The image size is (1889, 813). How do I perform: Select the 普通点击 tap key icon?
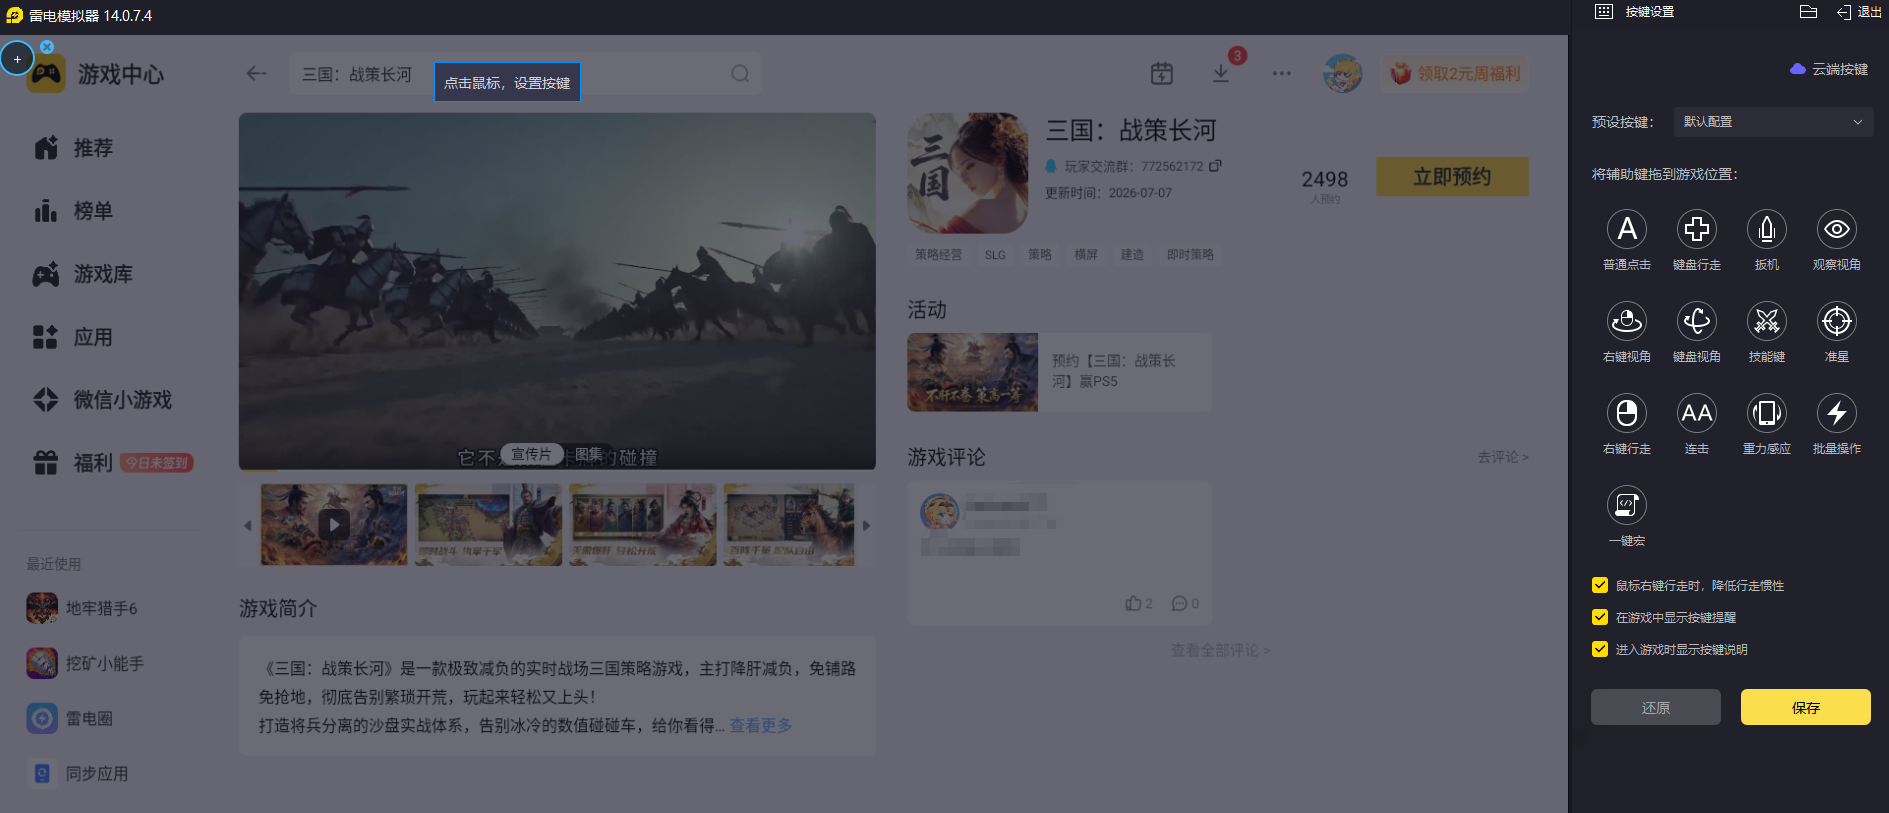pyautogui.click(x=1627, y=229)
